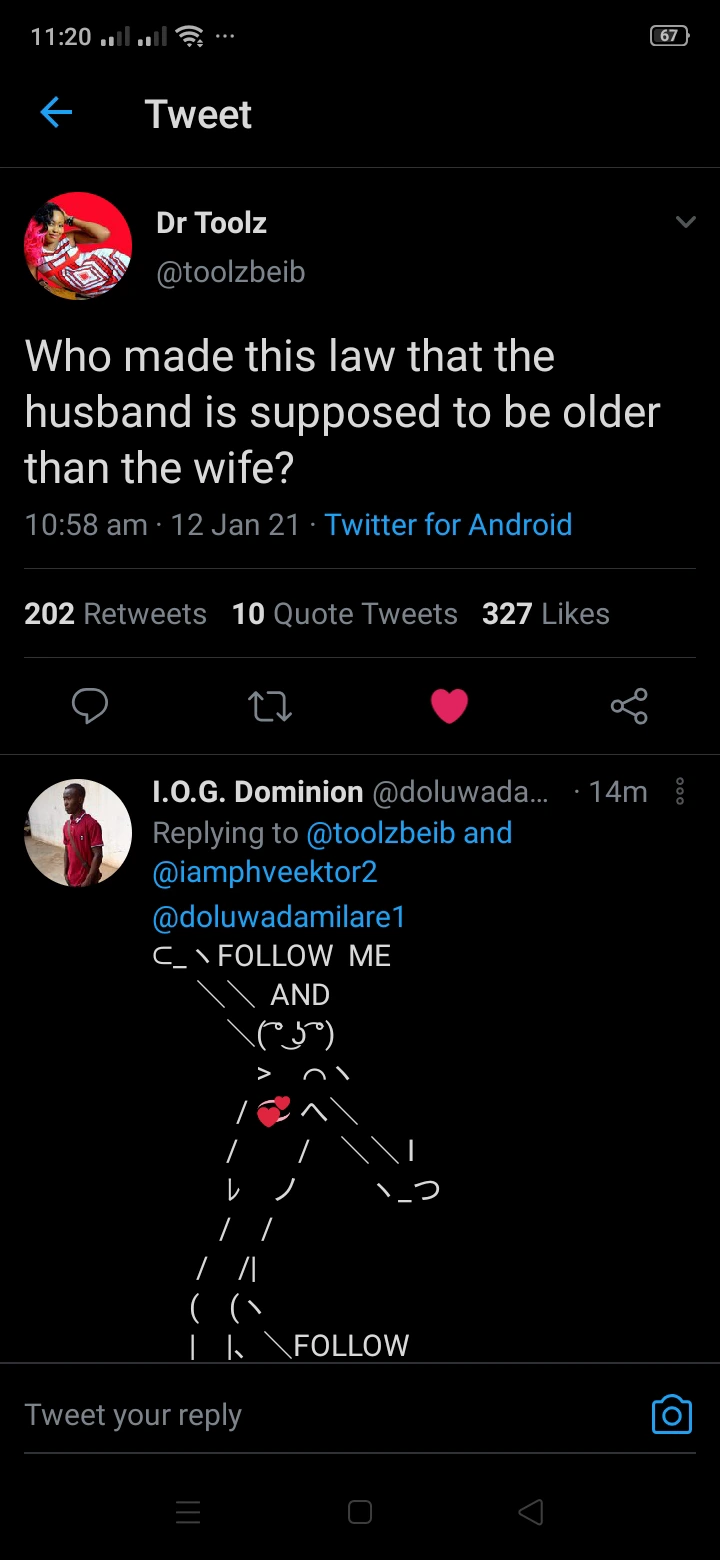Open I.O.G. Dominion's avatar
Screen dimensions: 720x1560
pyautogui.click(x=78, y=833)
